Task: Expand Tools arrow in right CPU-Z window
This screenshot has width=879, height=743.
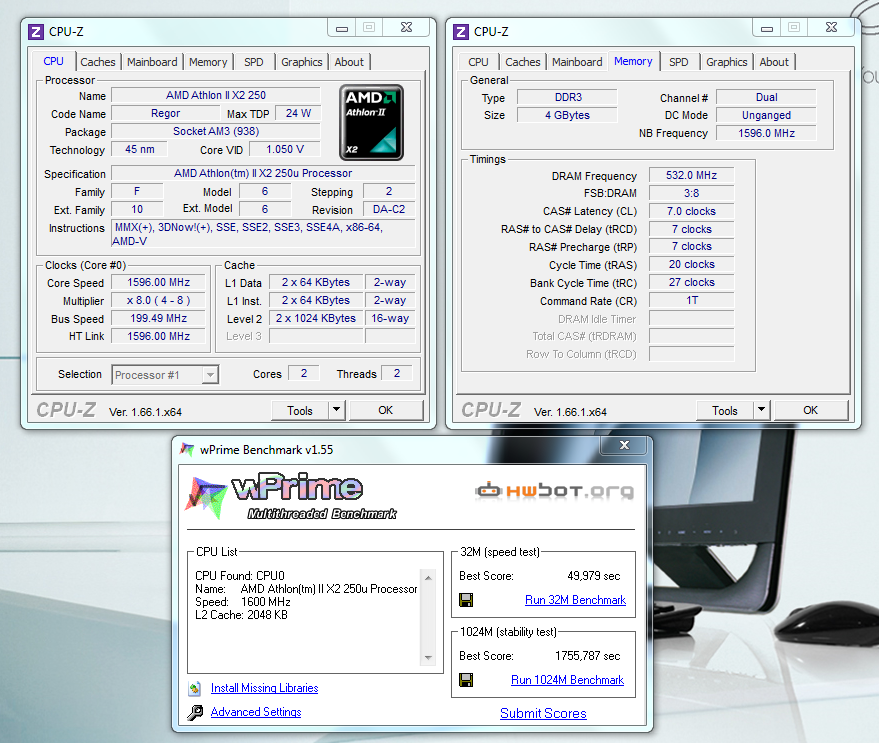Action: point(761,410)
